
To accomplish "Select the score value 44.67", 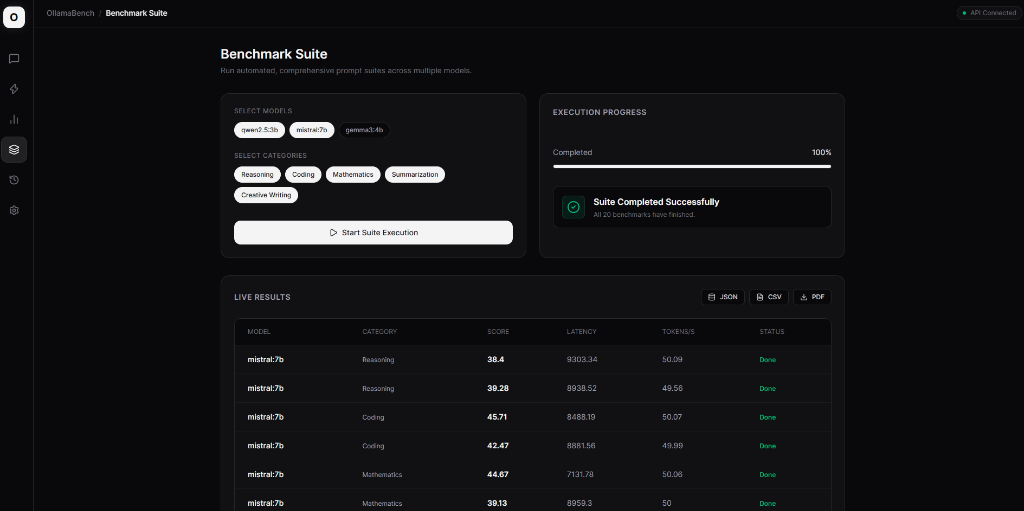I will 498,474.
